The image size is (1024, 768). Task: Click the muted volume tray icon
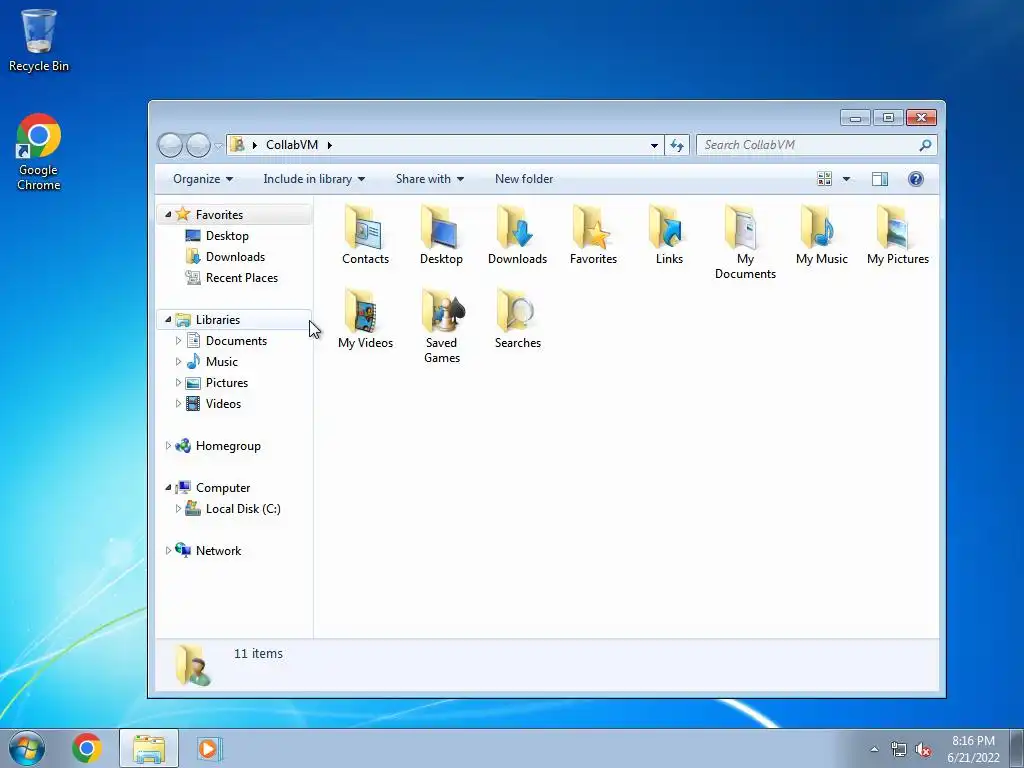click(x=923, y=750)
